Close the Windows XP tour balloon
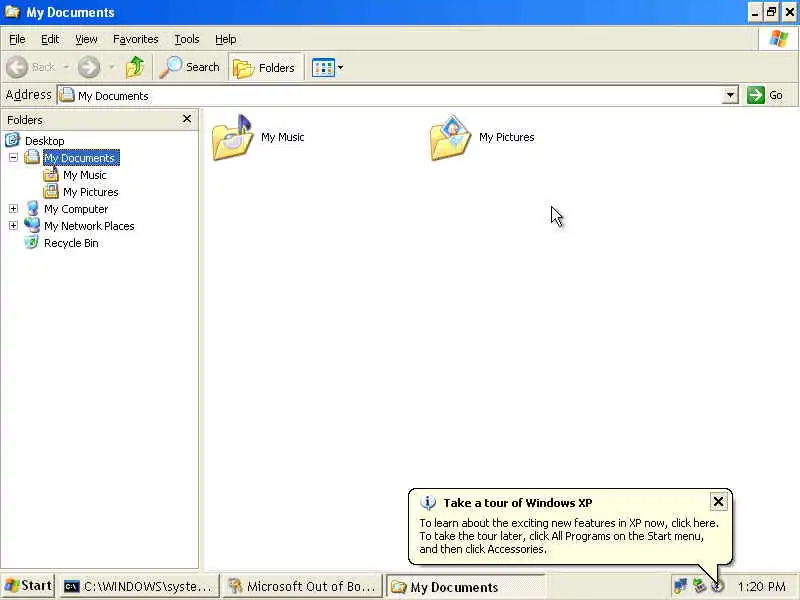The width and height of the screenshot is (800, 600). 718,502
